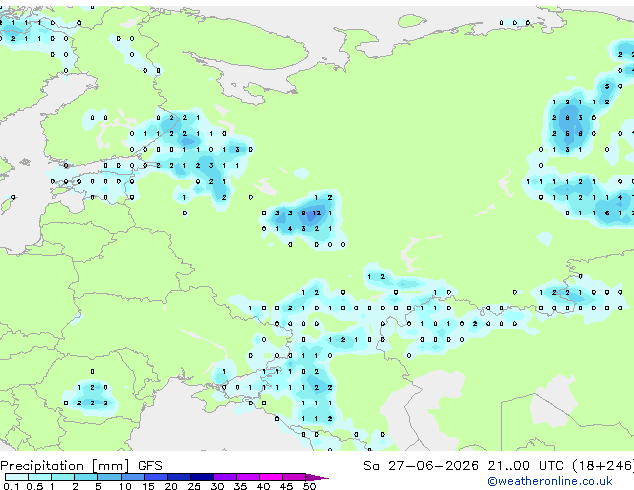Pick the lightest legend swatch between 0.1 and 0.5
634x490 pixels.
point(17,477)
